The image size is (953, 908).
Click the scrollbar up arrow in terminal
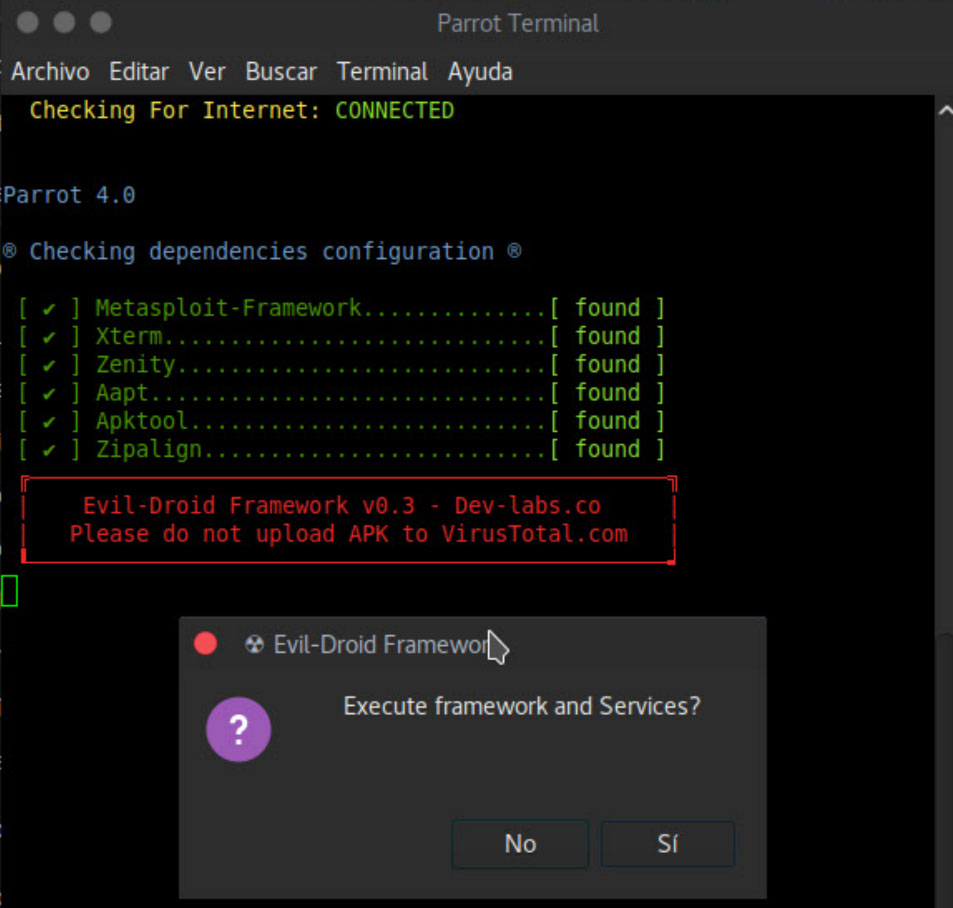[x=944, y=112]
